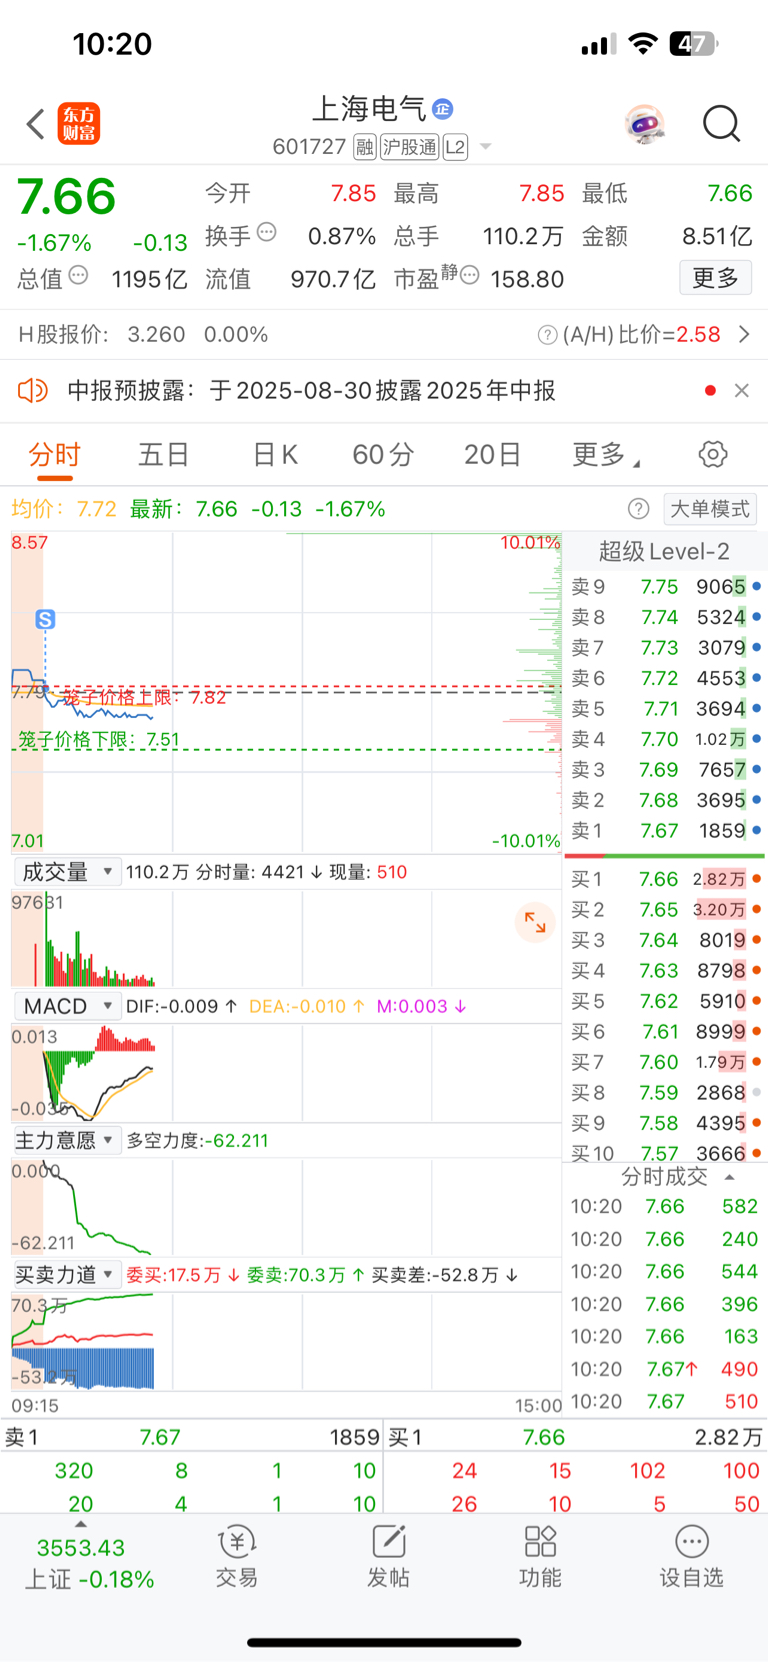768x1662 pixels.
Task: Tap the 笼子价格上限 7.82 label
Action: tap(144, 697)
